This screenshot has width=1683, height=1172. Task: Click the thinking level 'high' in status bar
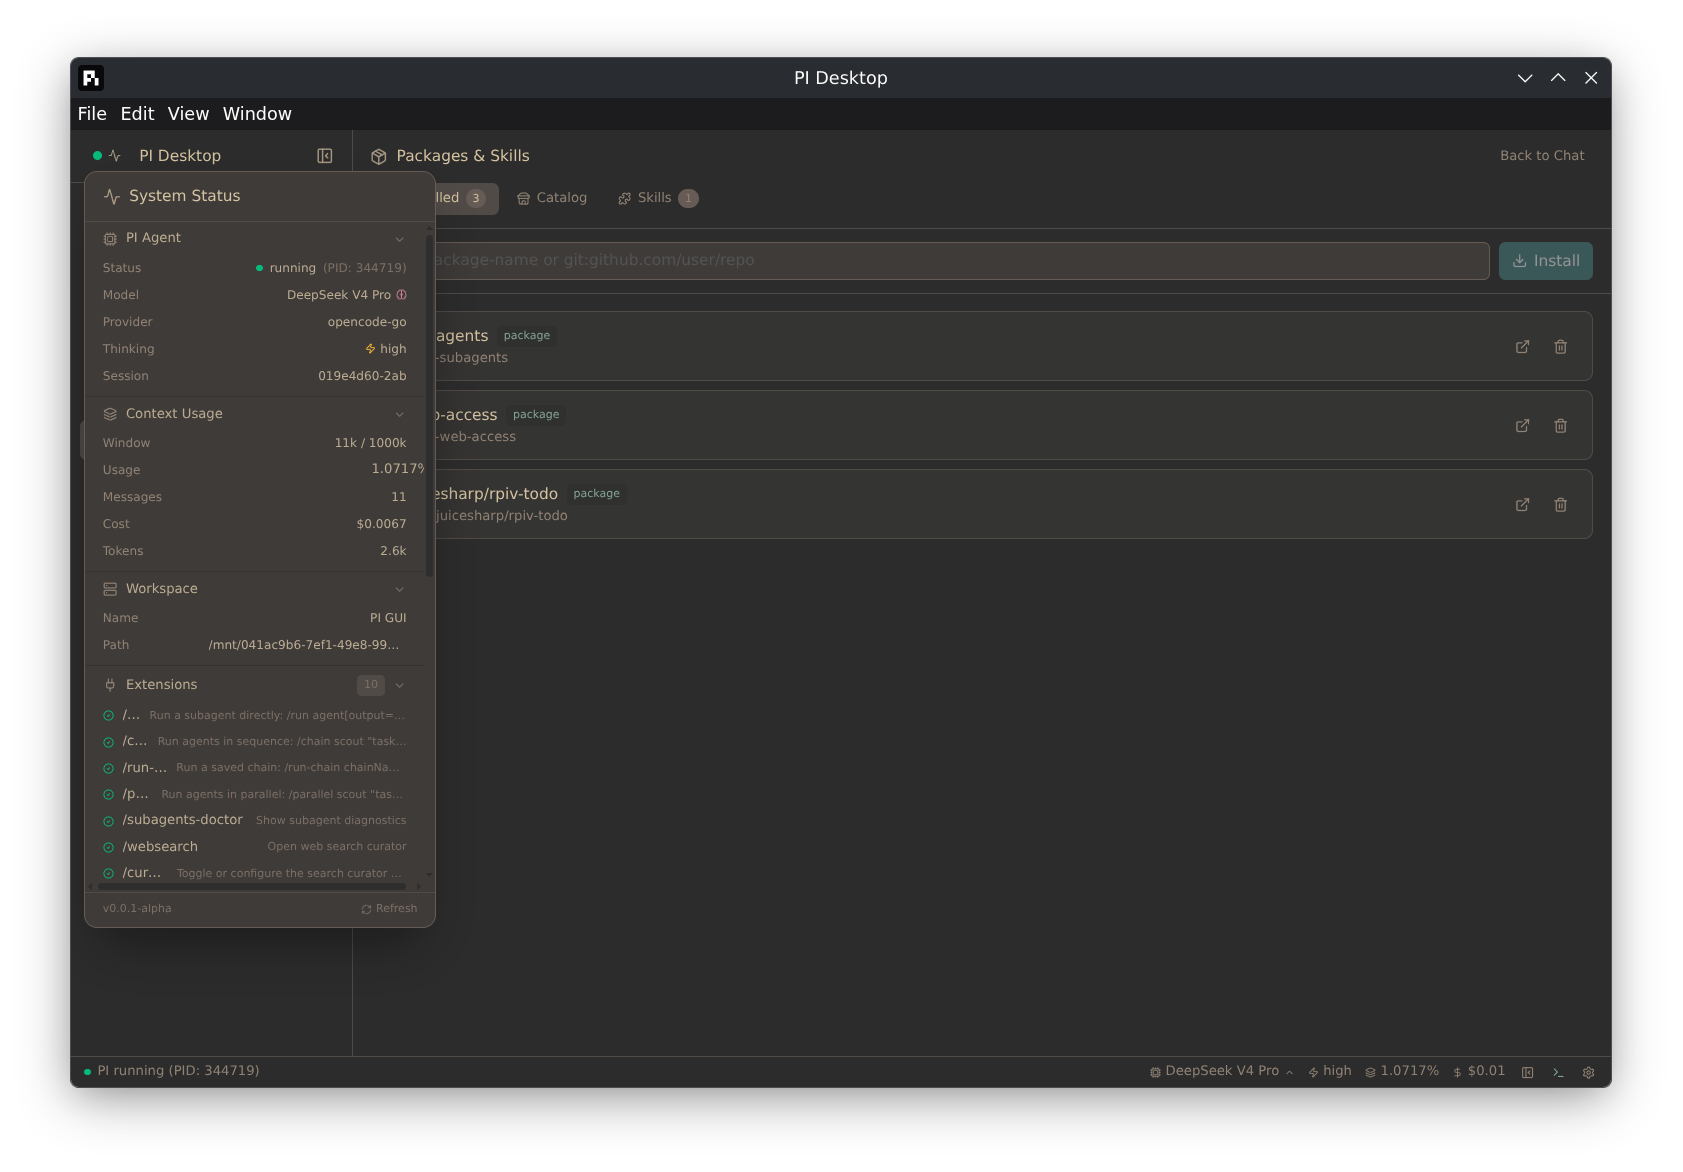click(1330, 1071)
